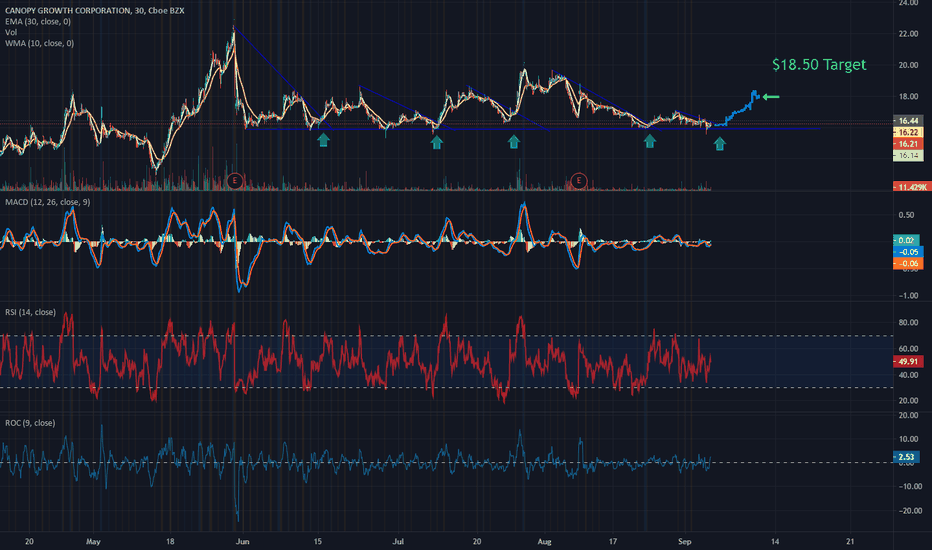Click the 11.429K volume value label

tap(912, 187)
